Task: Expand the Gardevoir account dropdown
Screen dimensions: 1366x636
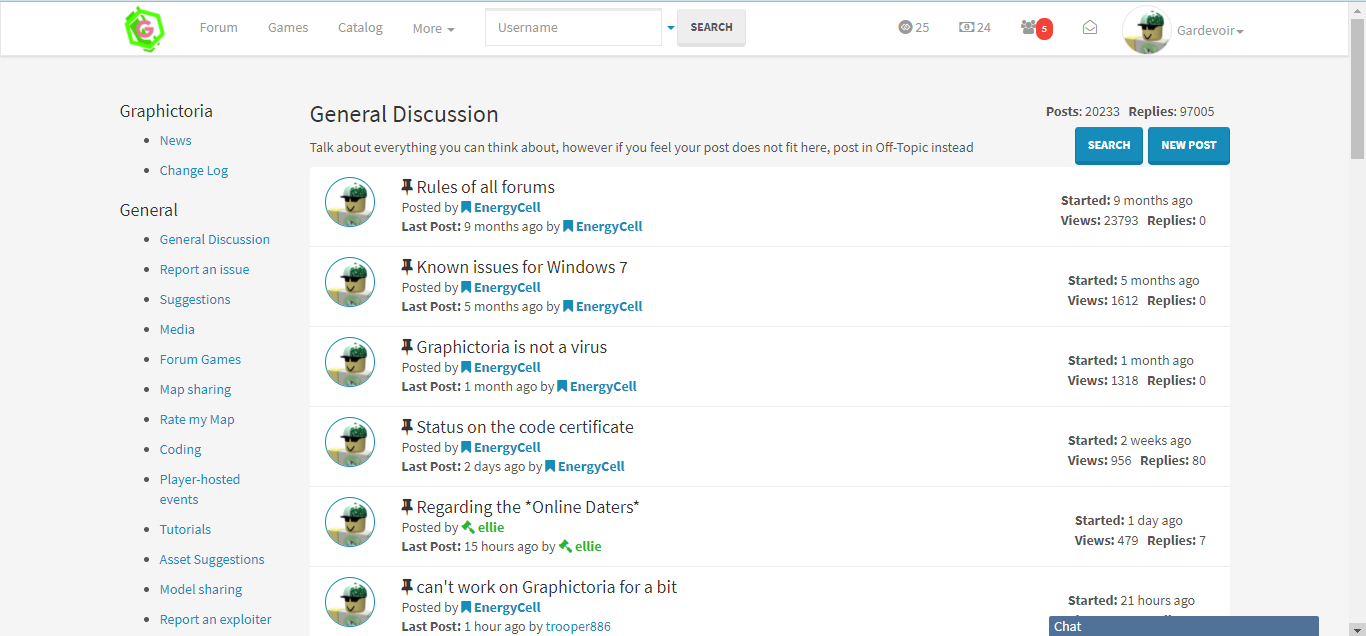Action: 1210,31
